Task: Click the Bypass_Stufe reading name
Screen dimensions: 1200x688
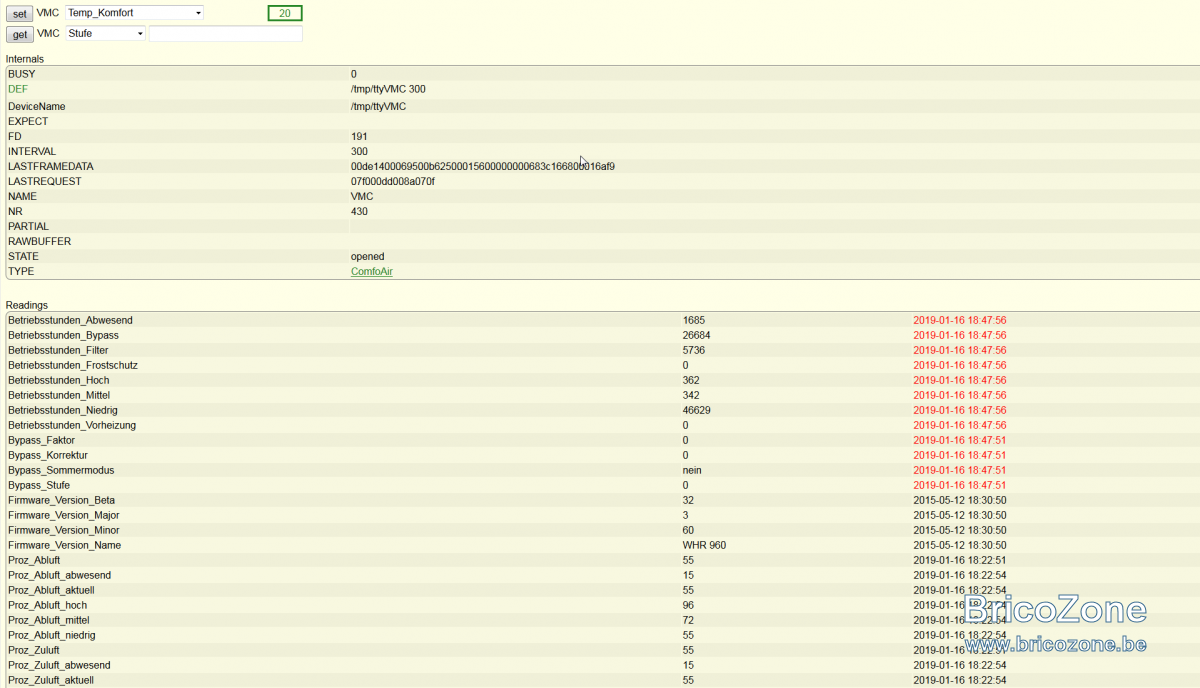Action: 39,485
